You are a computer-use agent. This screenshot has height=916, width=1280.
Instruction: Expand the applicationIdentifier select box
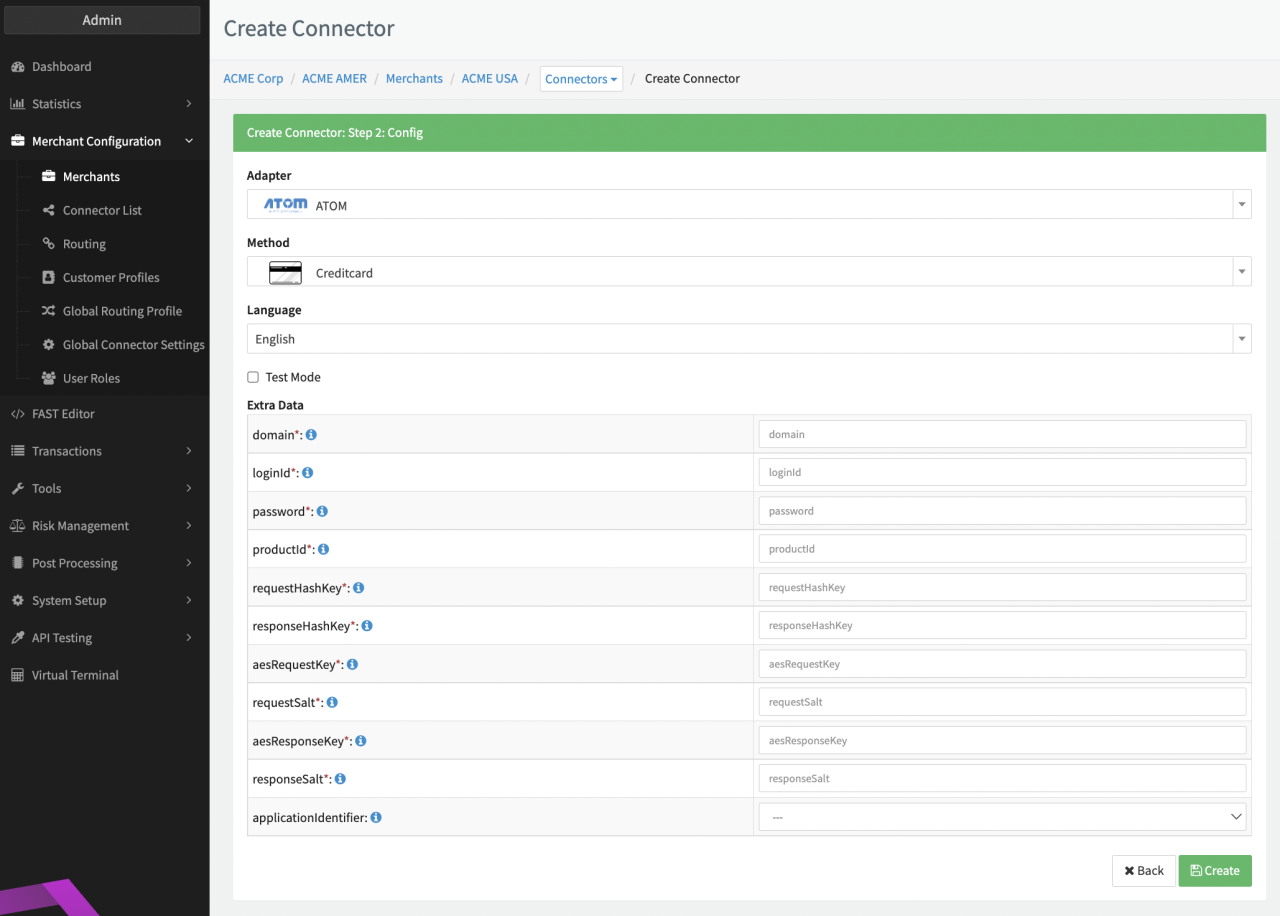click(1002, 817)
